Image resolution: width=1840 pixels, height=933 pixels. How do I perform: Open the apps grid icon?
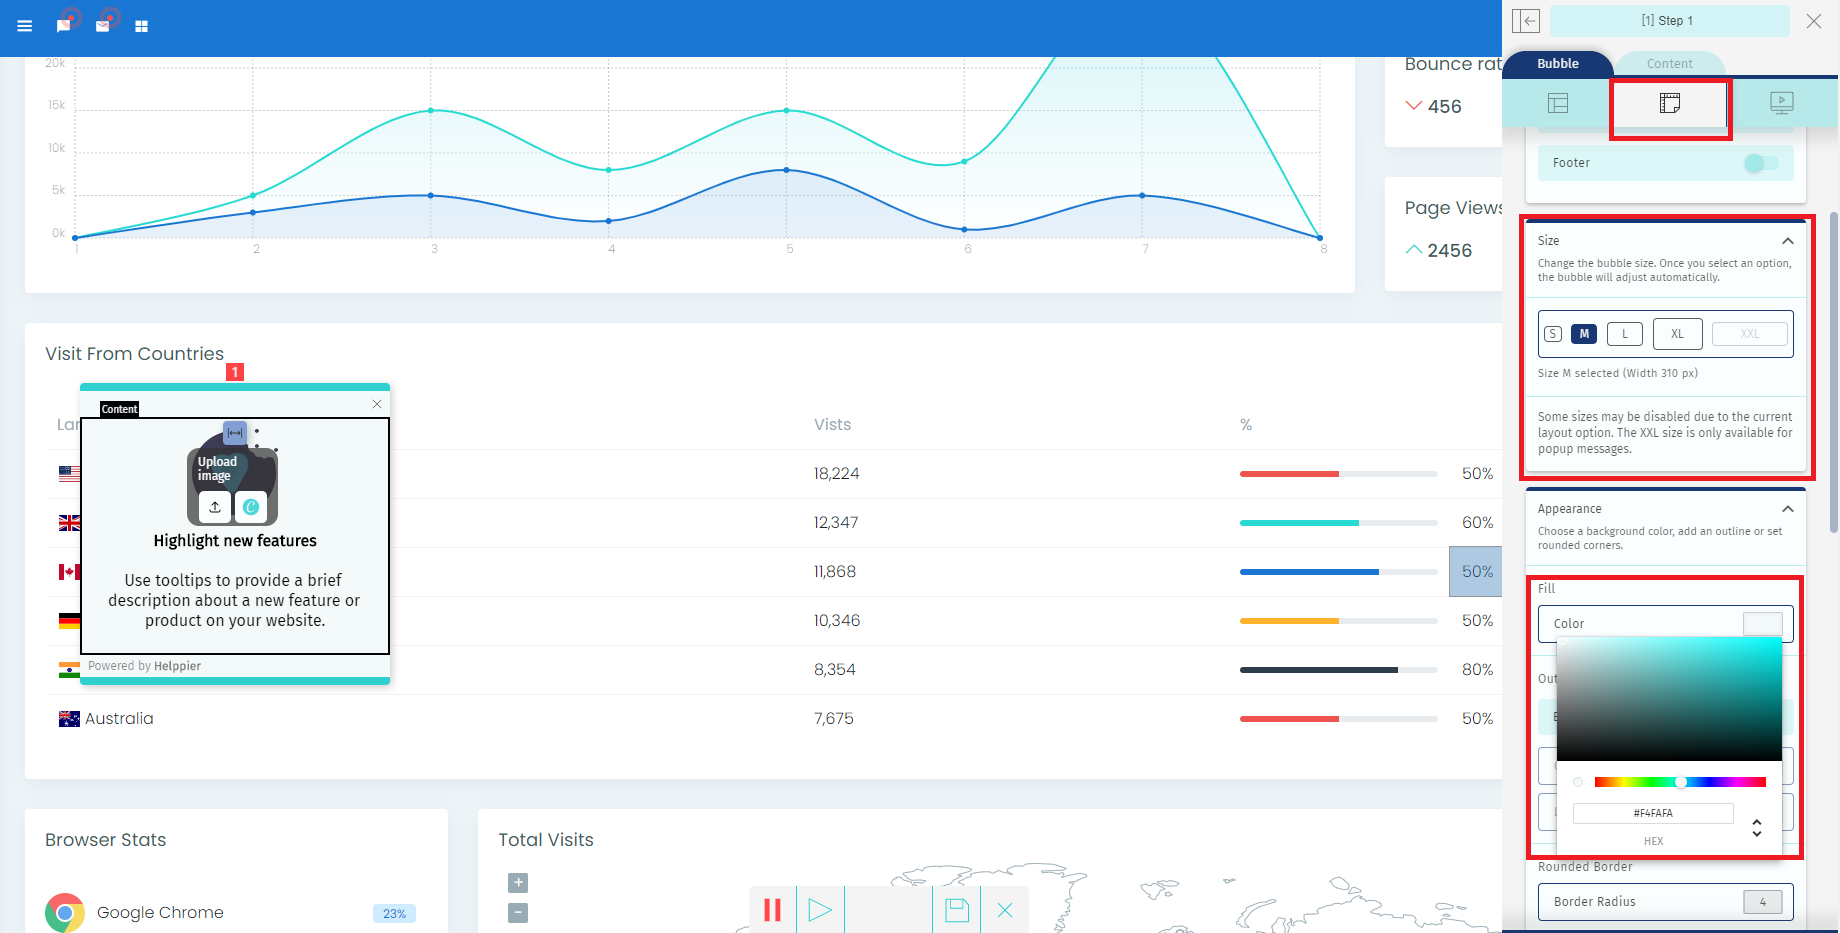[x=141, y=26]
